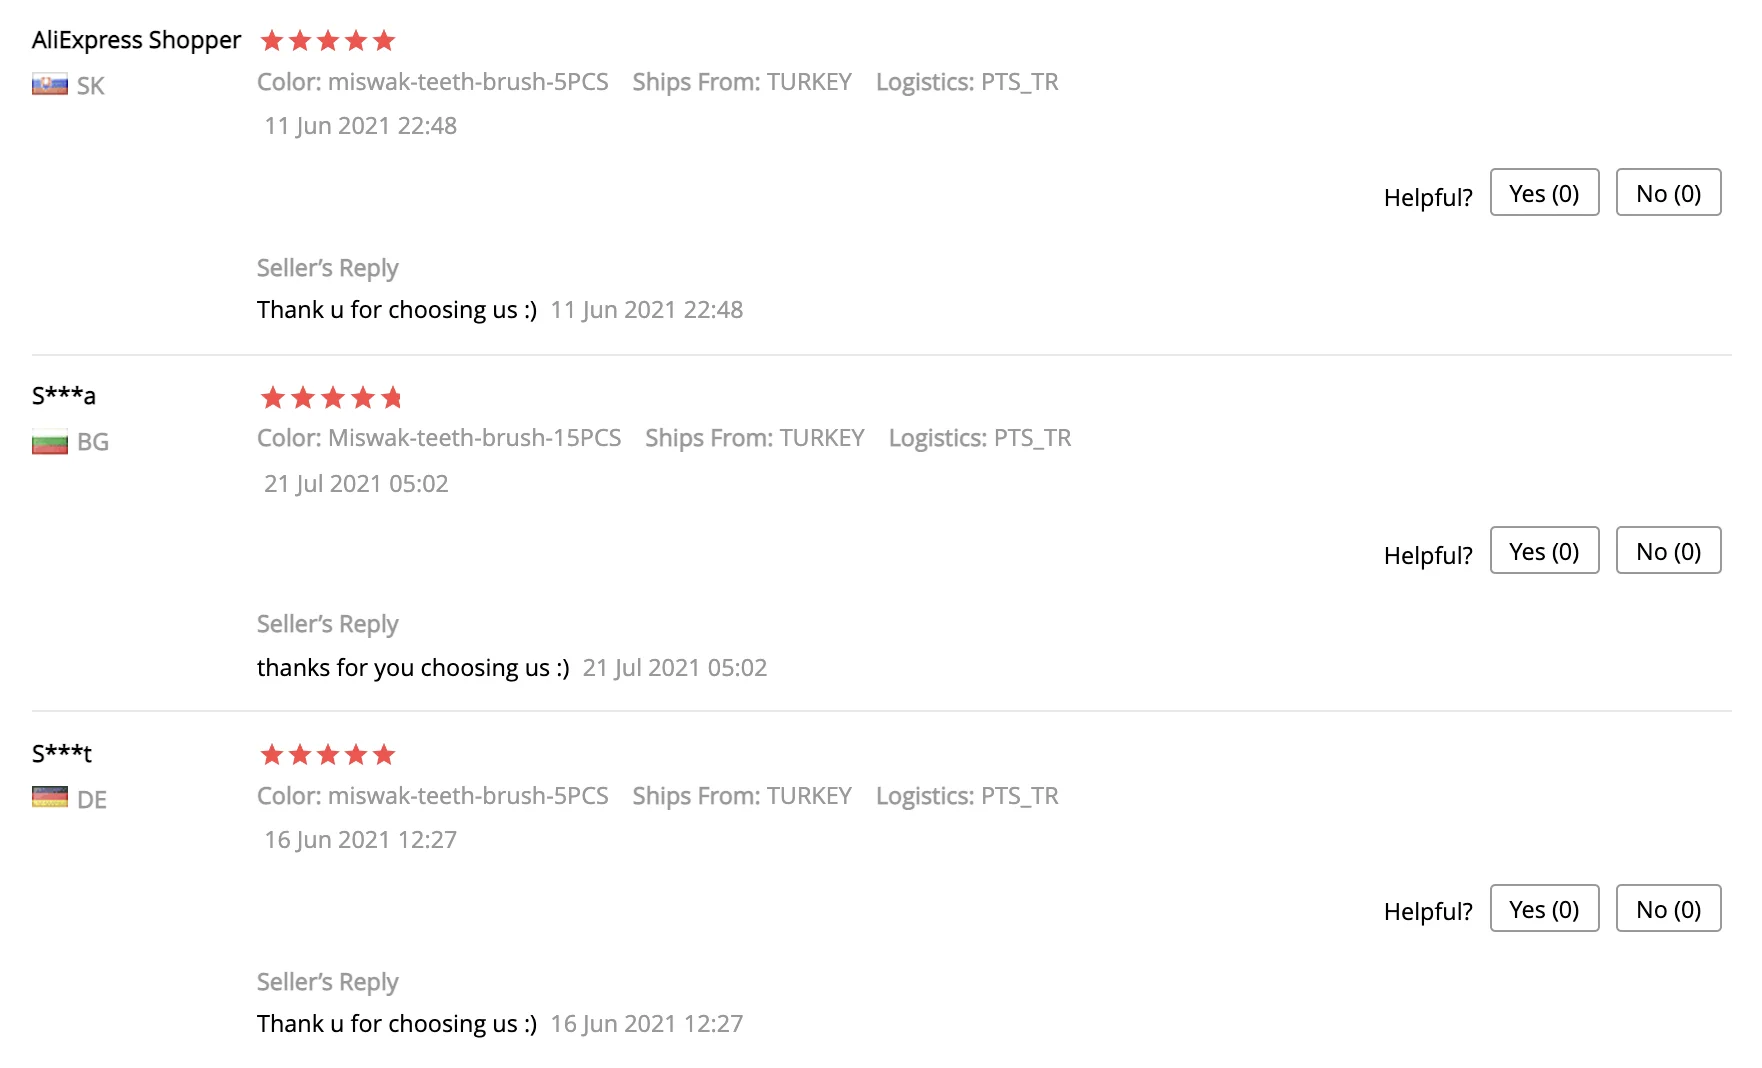Mark AliExpress Shopper's review helpful with Yes
The image size is (1762, 1068).
pyautogui.click(x=1543, y=193)
